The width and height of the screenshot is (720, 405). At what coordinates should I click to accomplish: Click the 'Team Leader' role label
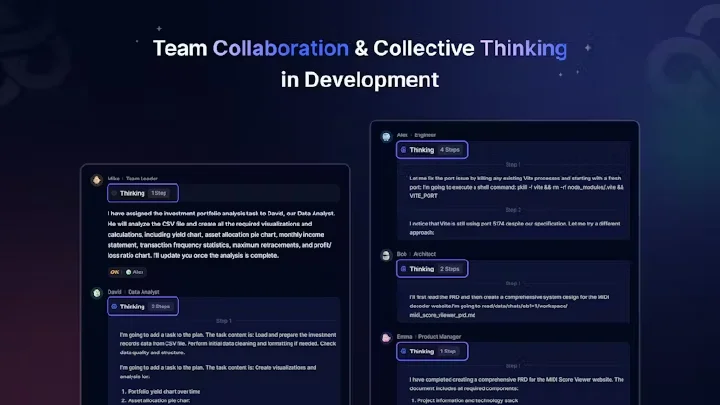[x=142, y=178]
